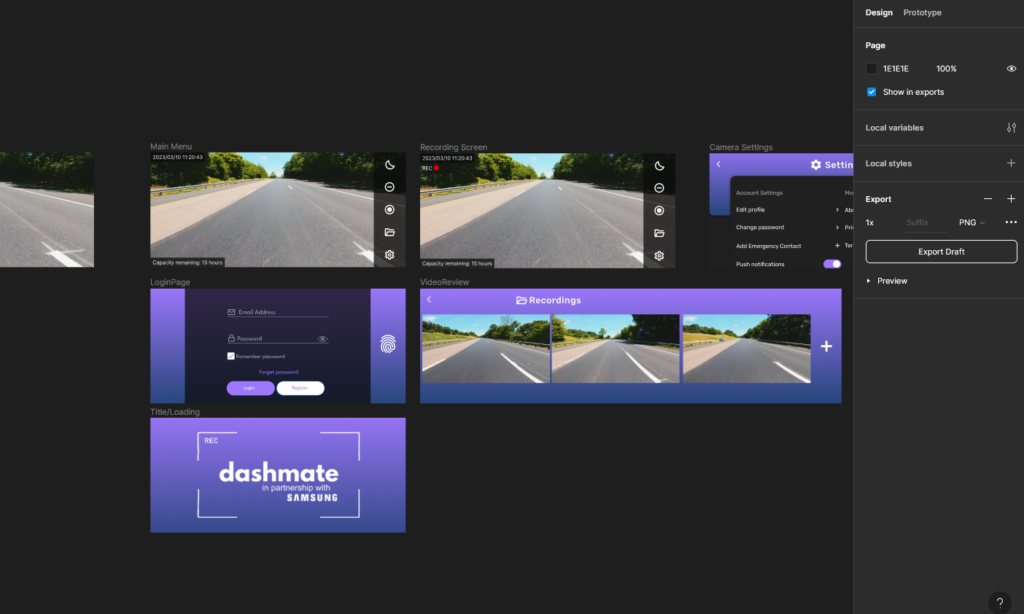Toggle page background visibility eye icon
The width and height of the screenshot is (1024, 614).
coord(1011,69)
